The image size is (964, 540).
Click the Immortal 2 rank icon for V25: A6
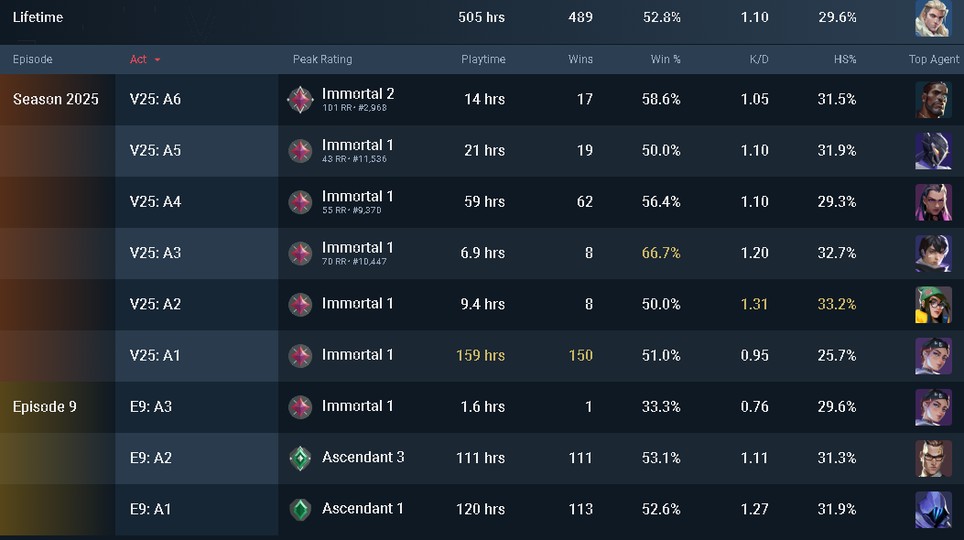300,99
